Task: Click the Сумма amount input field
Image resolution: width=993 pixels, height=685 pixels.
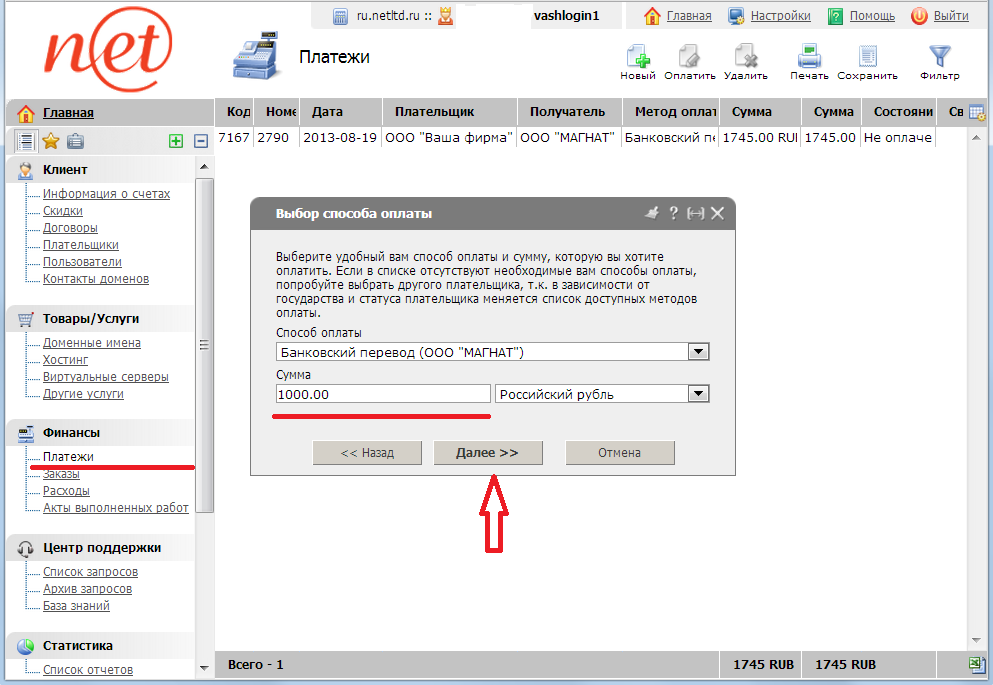Action: 383,394
